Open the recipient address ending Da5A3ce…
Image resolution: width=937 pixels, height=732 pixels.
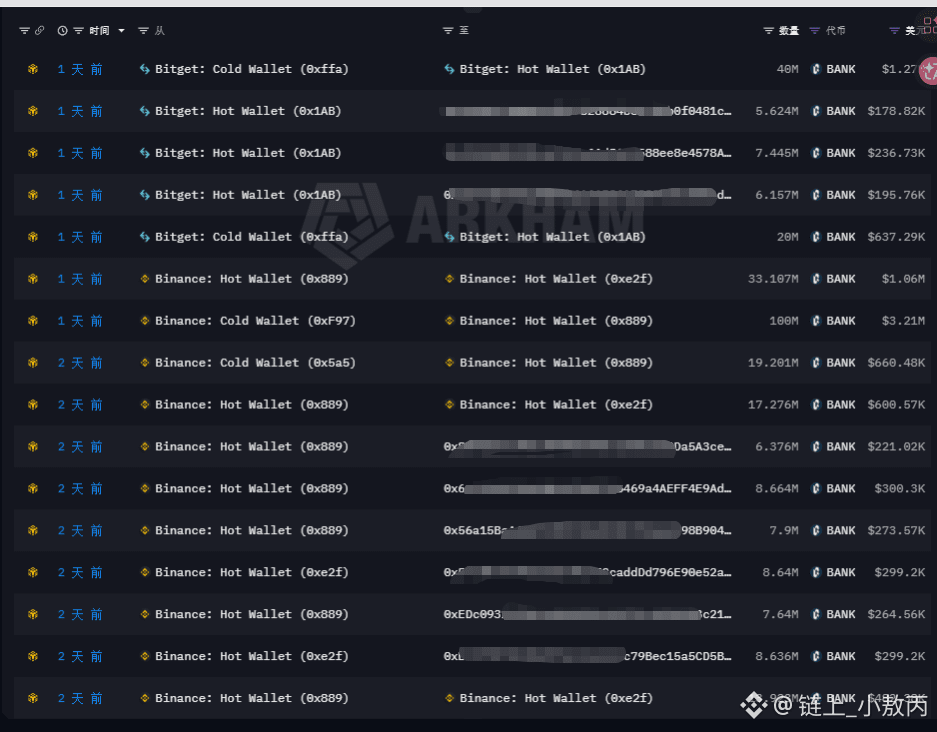(x=587, y=447)
